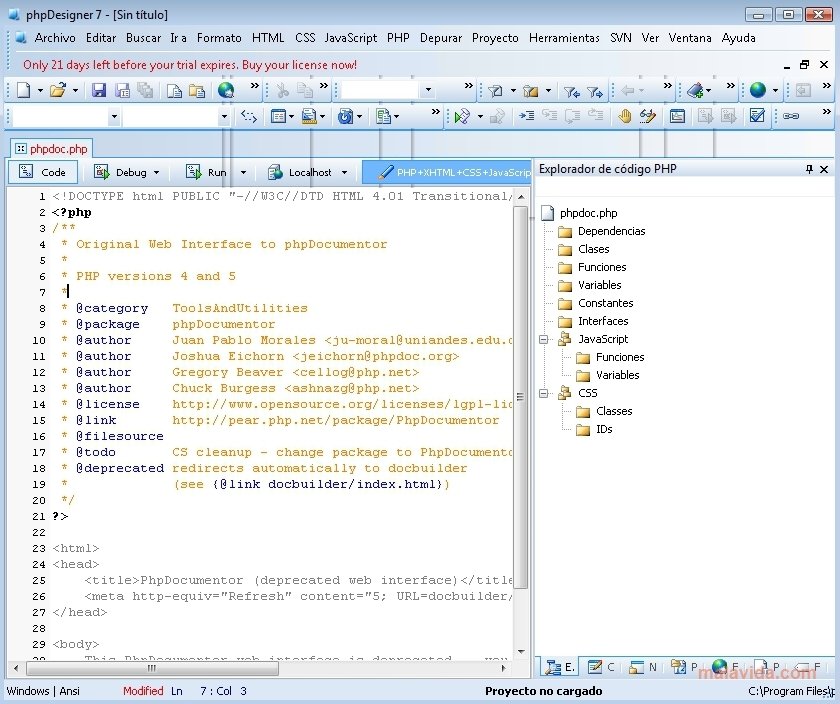
Task: Click the blue checkmark task icon
Action: pyautogui.click(x=757, y=116)
